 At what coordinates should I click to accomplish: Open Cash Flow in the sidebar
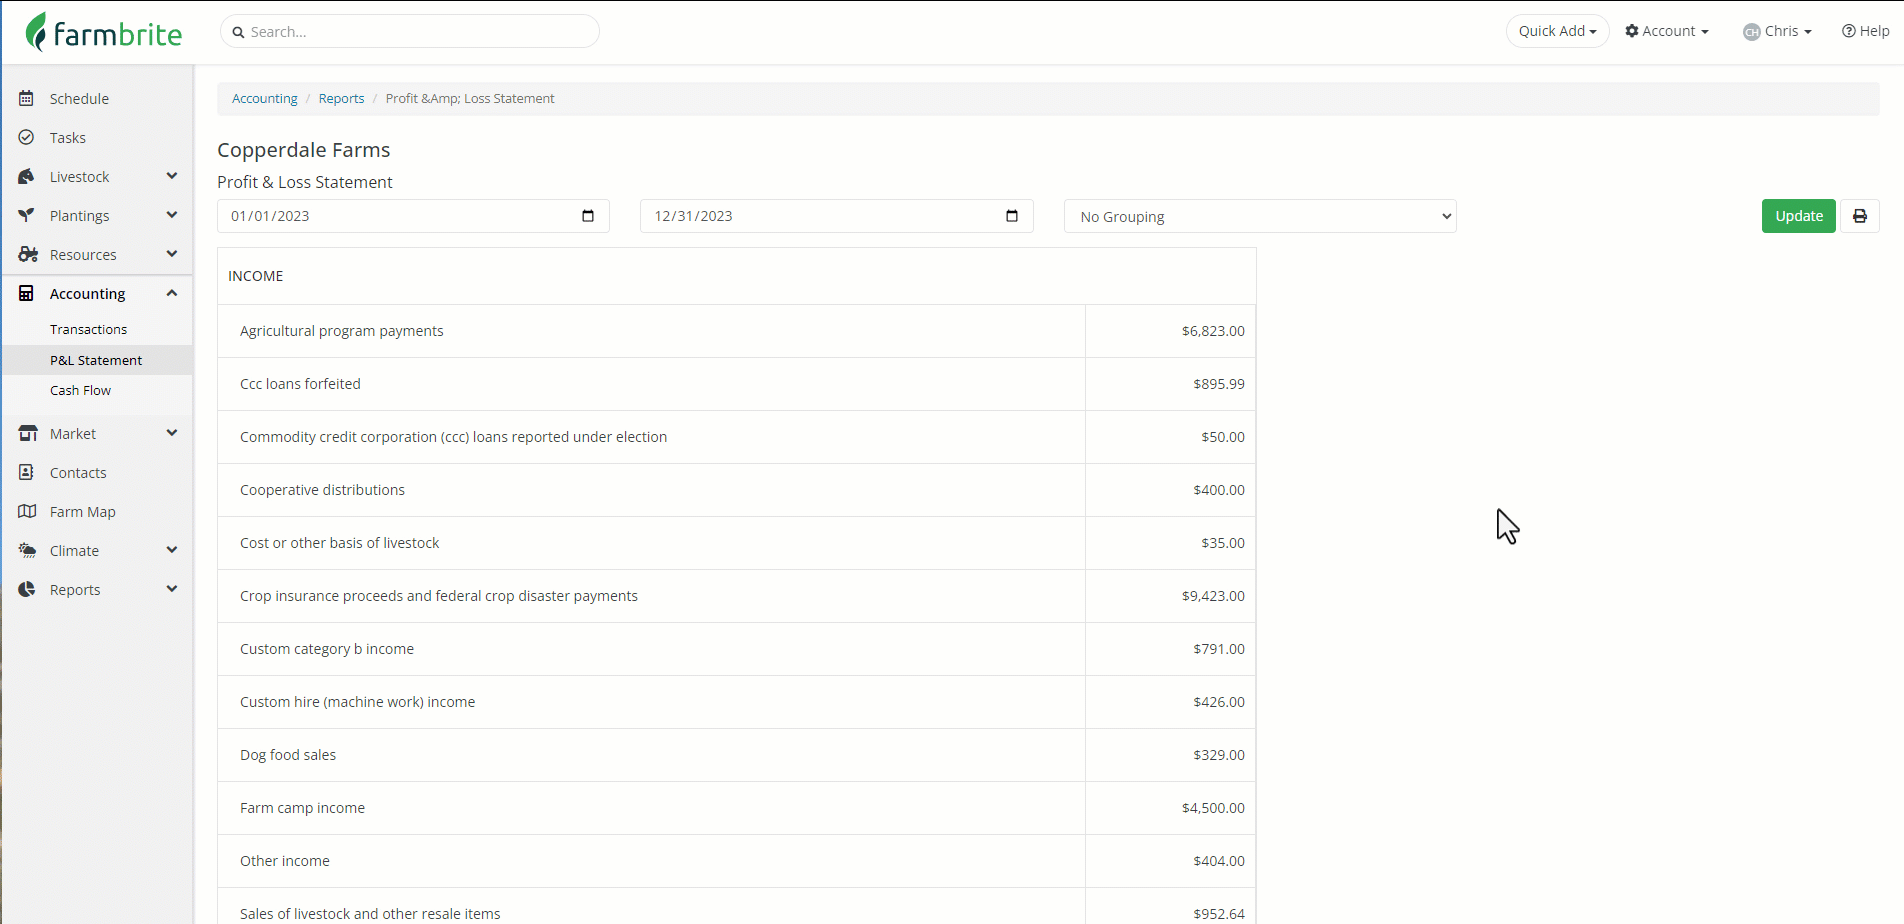coord(80,390)
